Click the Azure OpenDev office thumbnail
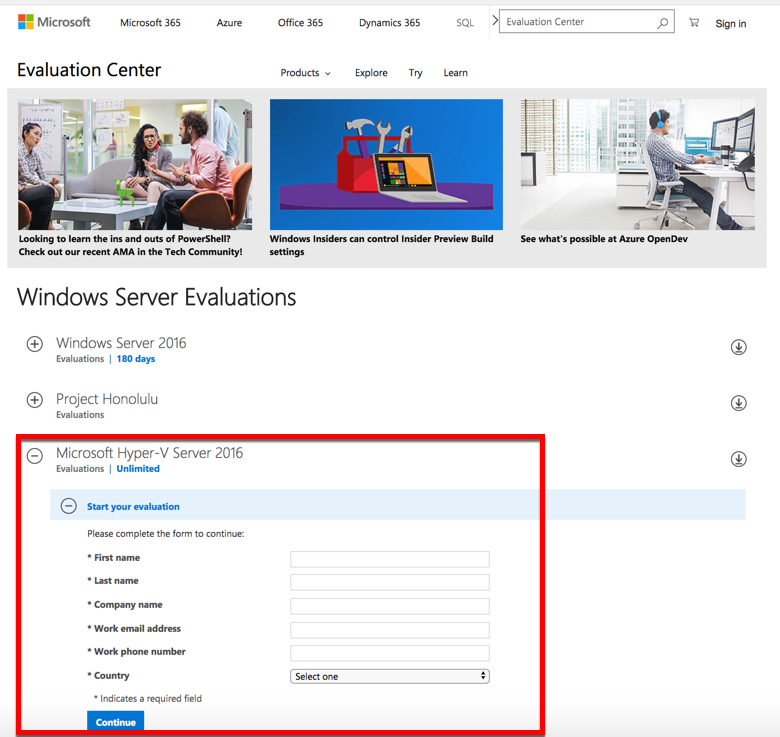Viewport: 780px width, 737px height. coord(637,164)
